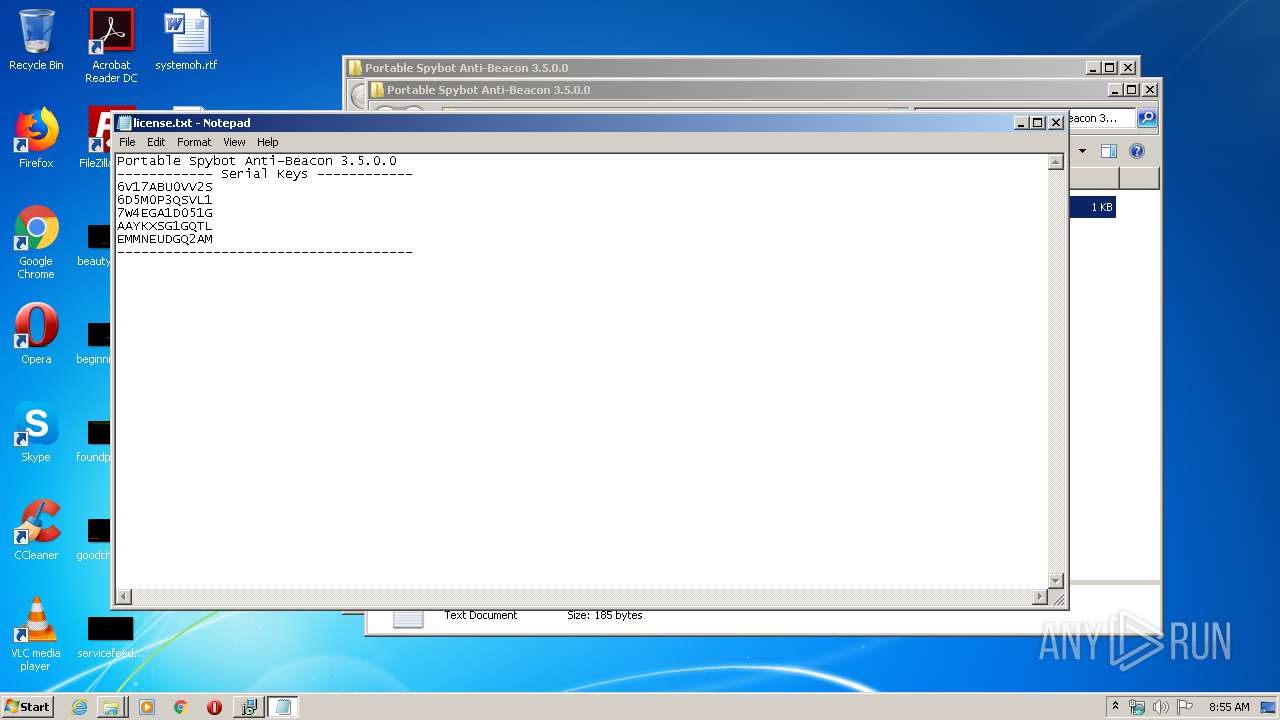Open the VLC media player desktop shortcut
The width and height of the screenshot is (1280, 720).
point(36,634)
